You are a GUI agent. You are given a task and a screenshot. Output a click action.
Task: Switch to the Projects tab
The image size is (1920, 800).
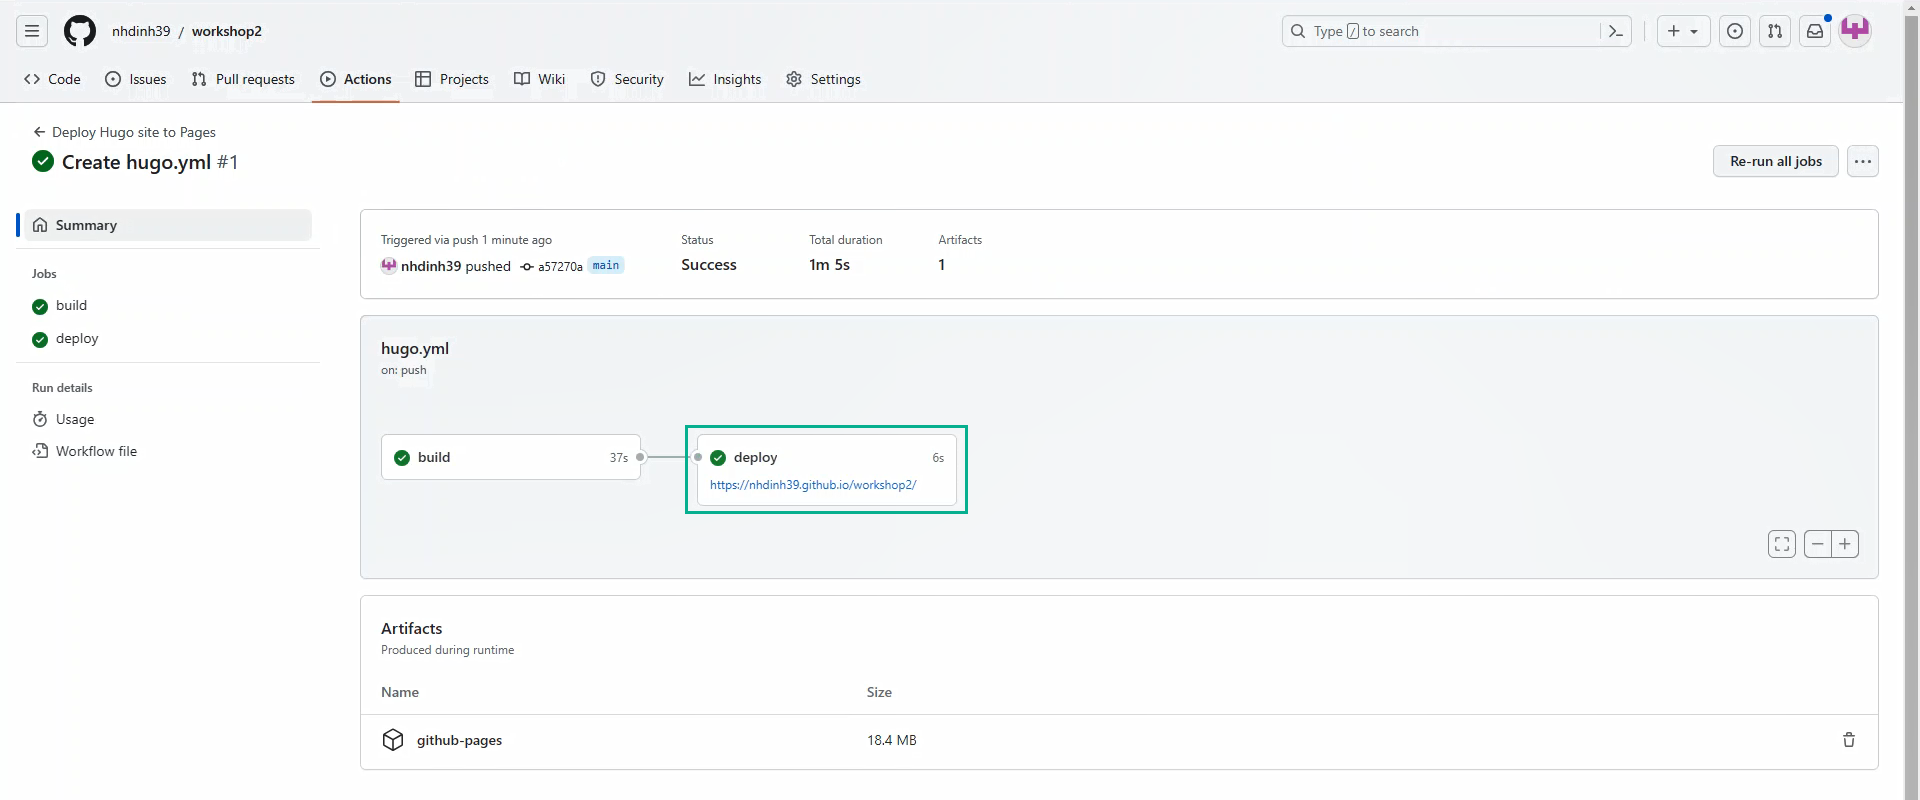[452, 79]
